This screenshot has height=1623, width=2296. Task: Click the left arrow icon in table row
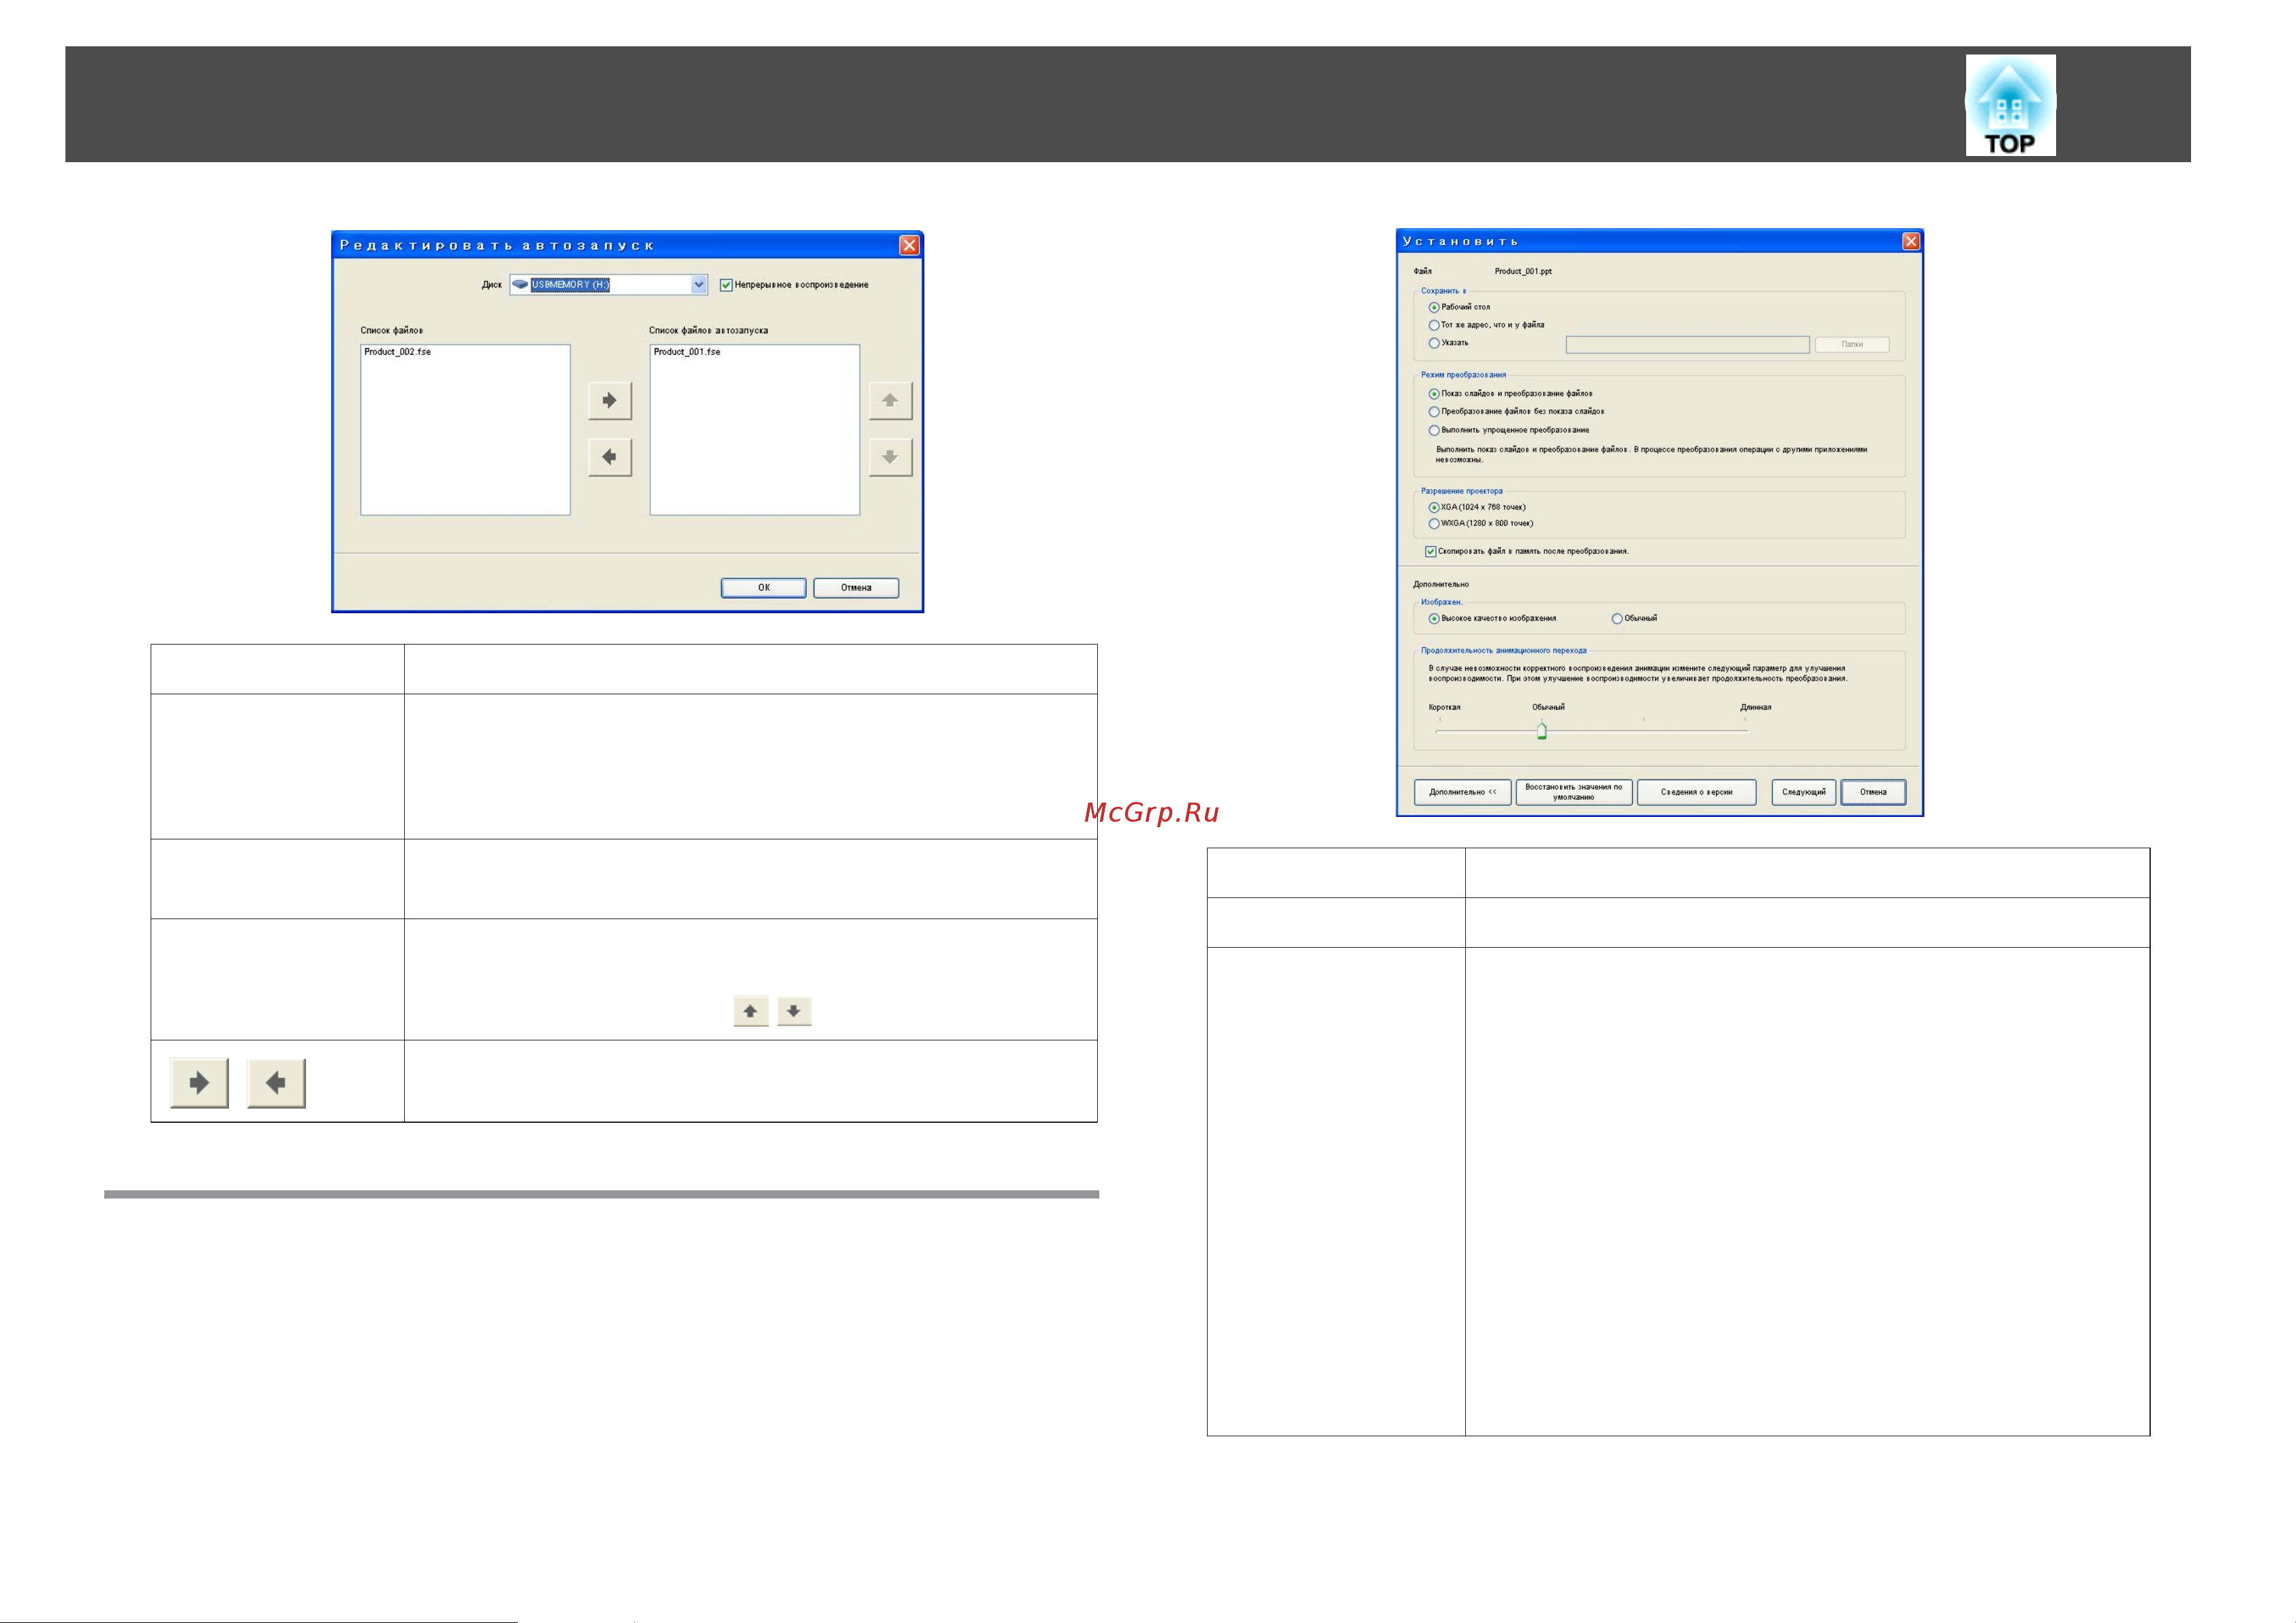pos(276,1083)
